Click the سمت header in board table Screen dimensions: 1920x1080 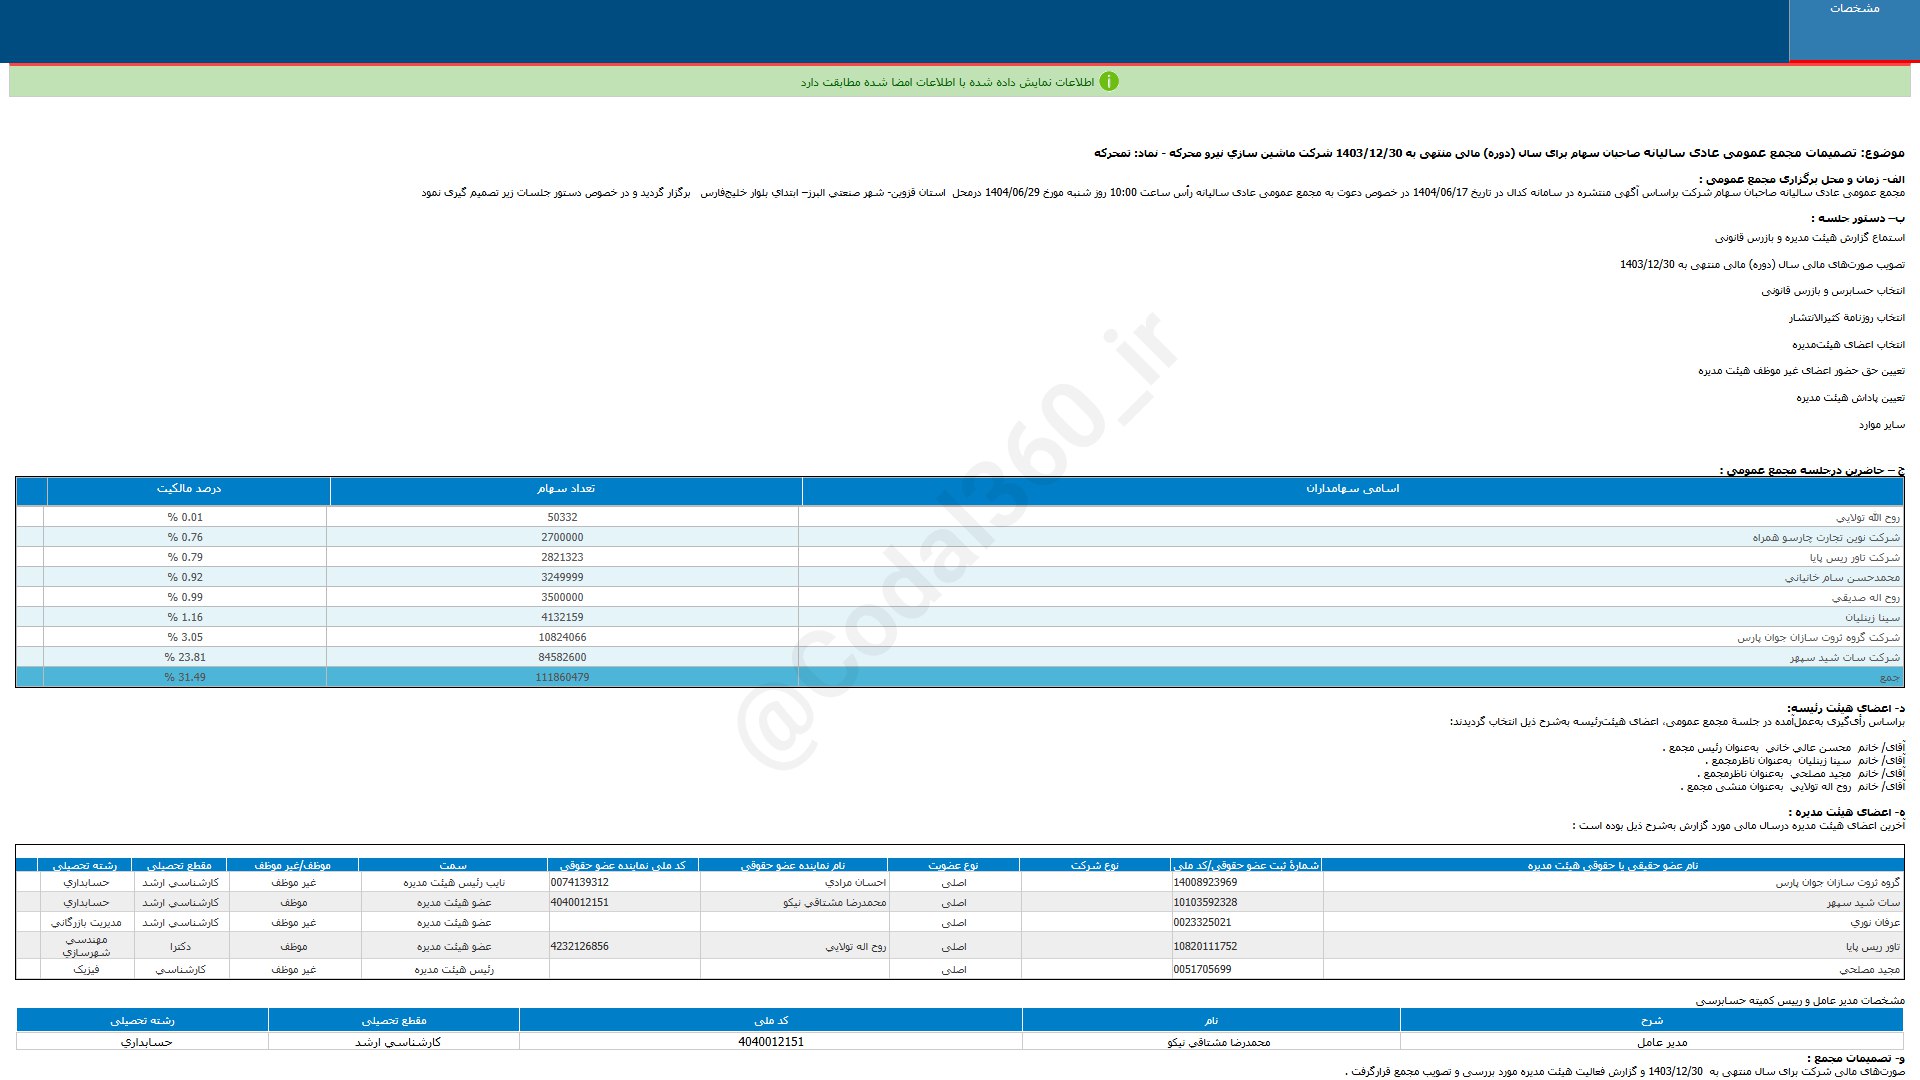point(452,865)
